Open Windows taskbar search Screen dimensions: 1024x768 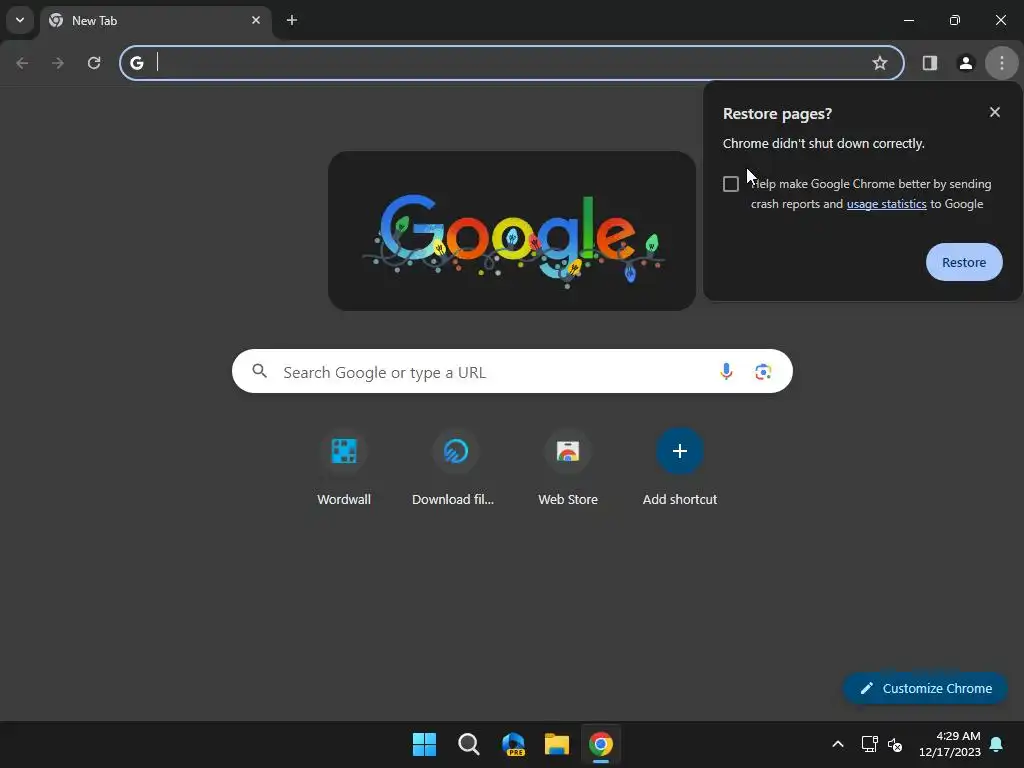tap(469, 744)
